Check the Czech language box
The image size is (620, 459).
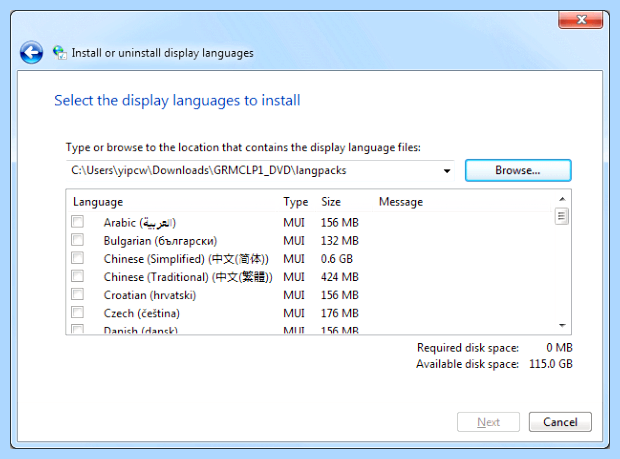tap(78, 312)
